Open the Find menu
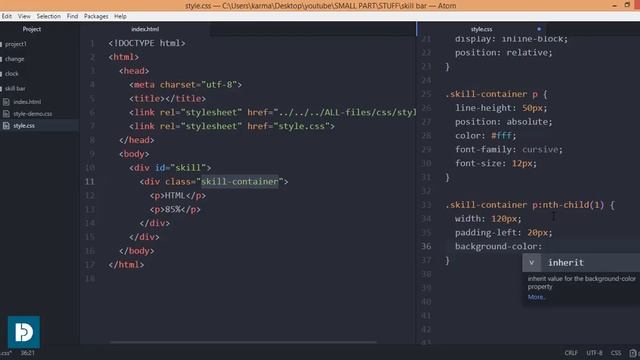This screenshot has height=360, width=640. (72, 16)
